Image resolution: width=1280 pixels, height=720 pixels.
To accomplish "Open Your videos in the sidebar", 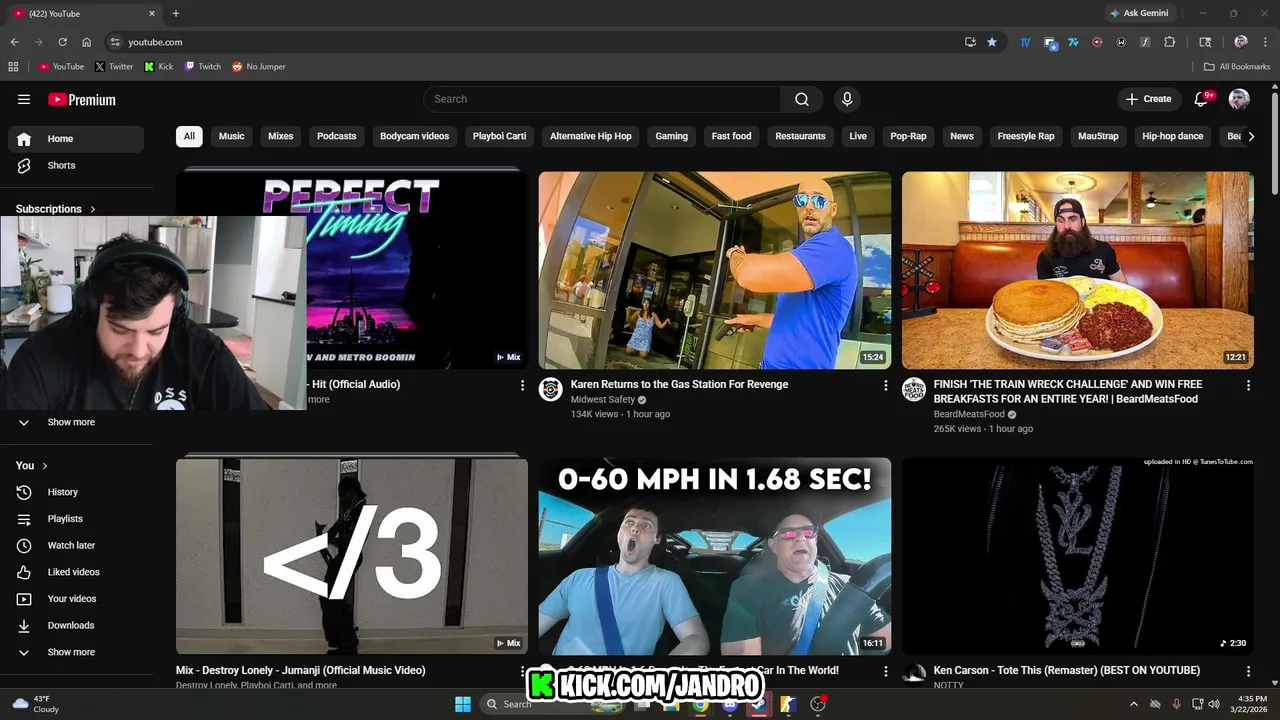I will coord(76,599).
